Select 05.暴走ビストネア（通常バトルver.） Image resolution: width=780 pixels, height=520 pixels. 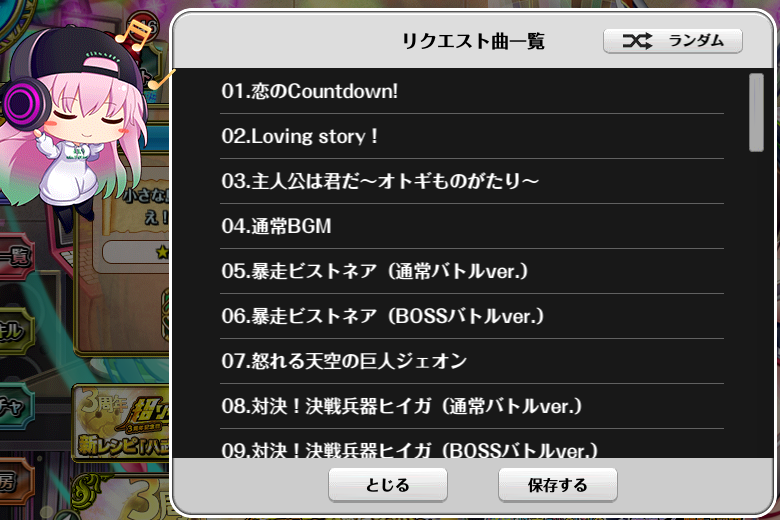472,271
